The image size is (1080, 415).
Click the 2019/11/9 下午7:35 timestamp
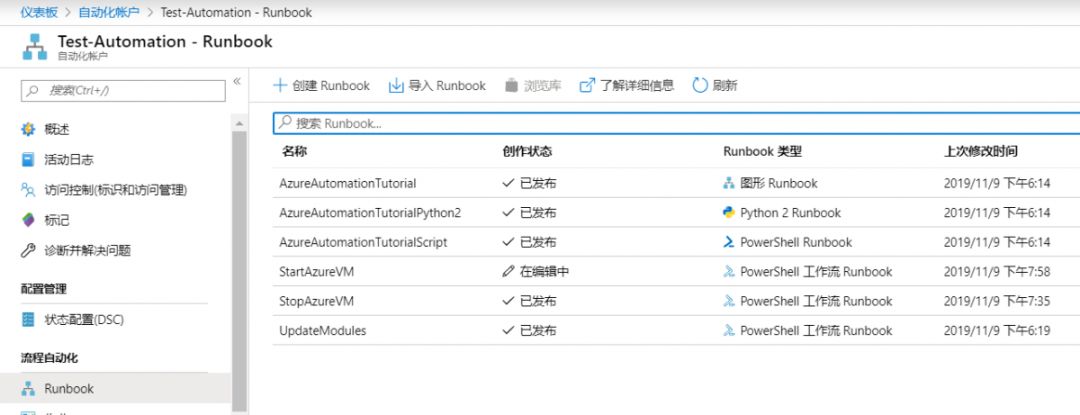click(997, 301)
